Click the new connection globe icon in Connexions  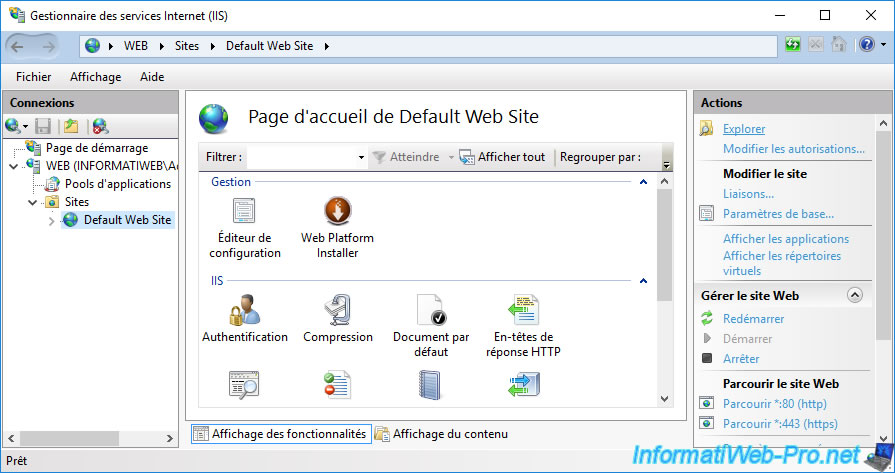[12, 126]
